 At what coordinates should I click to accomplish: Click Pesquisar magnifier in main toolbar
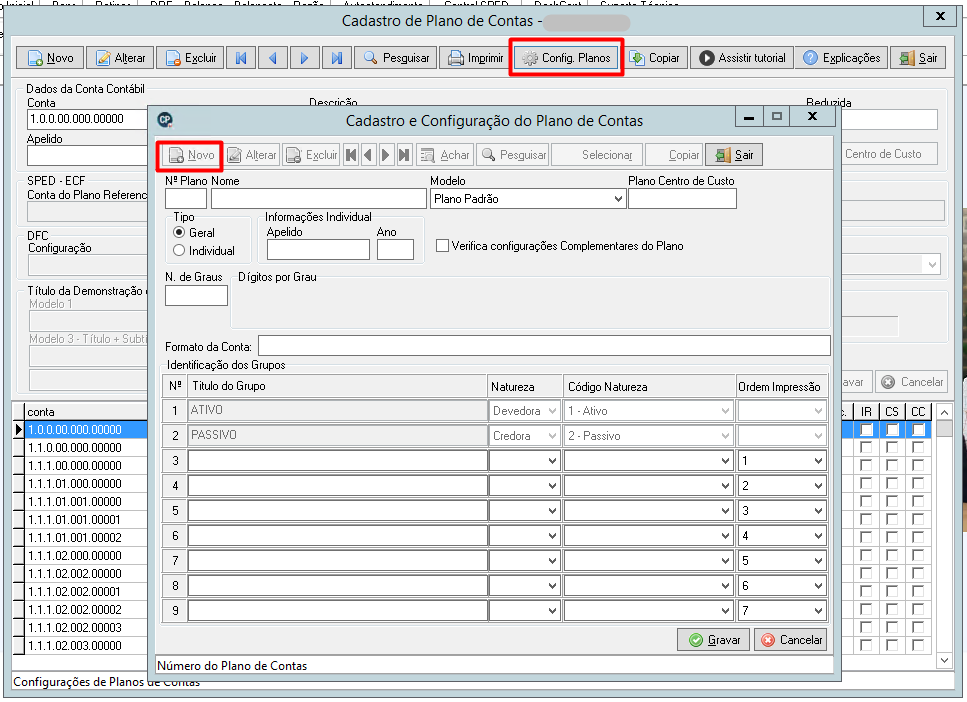click(396, 57)
